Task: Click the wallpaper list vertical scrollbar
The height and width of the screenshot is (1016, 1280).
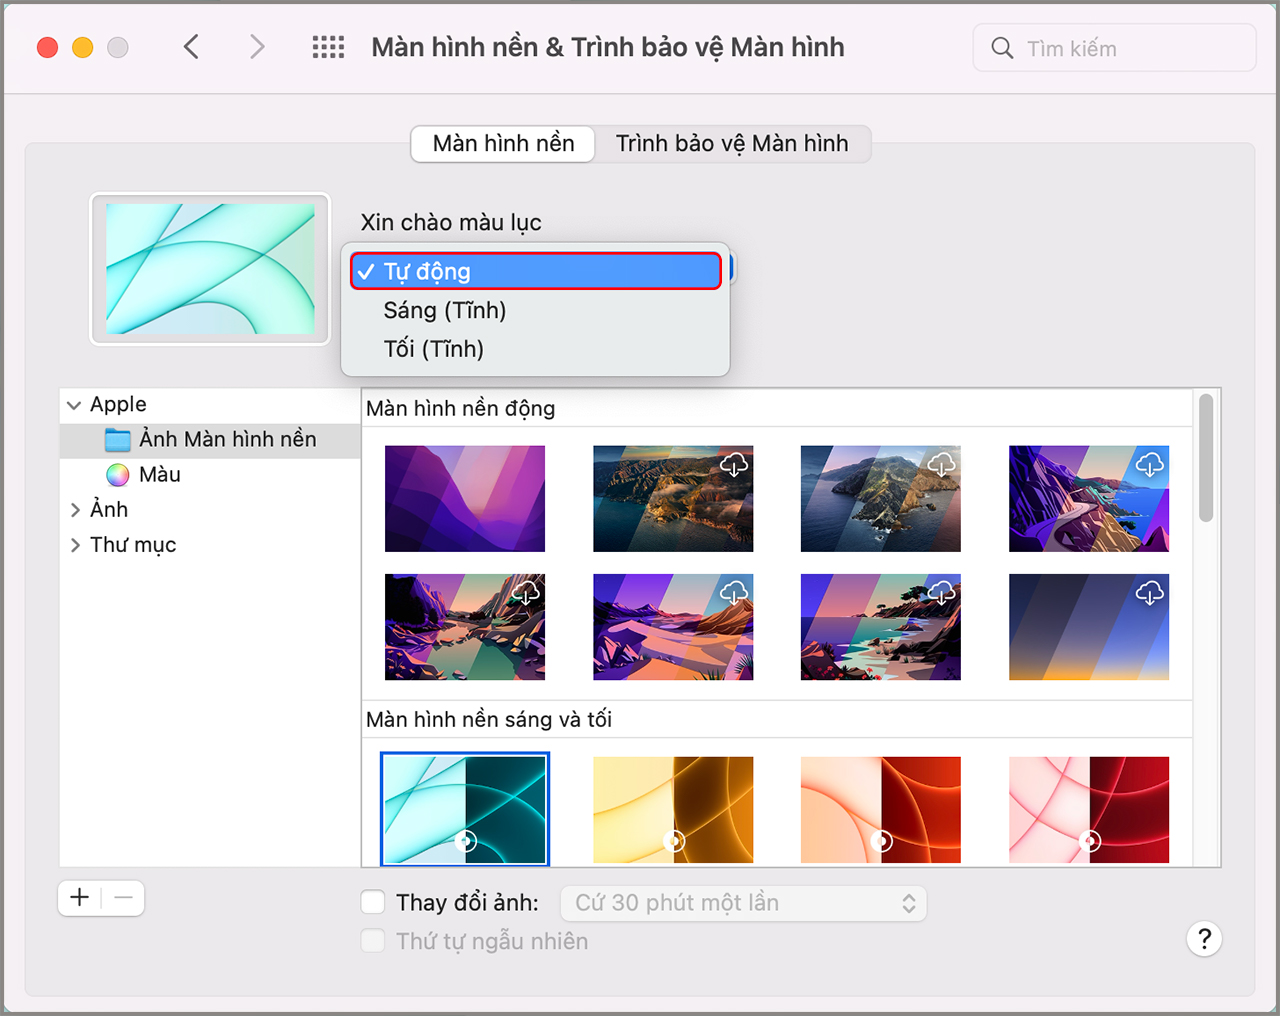Action: (x=1206, y=458)
